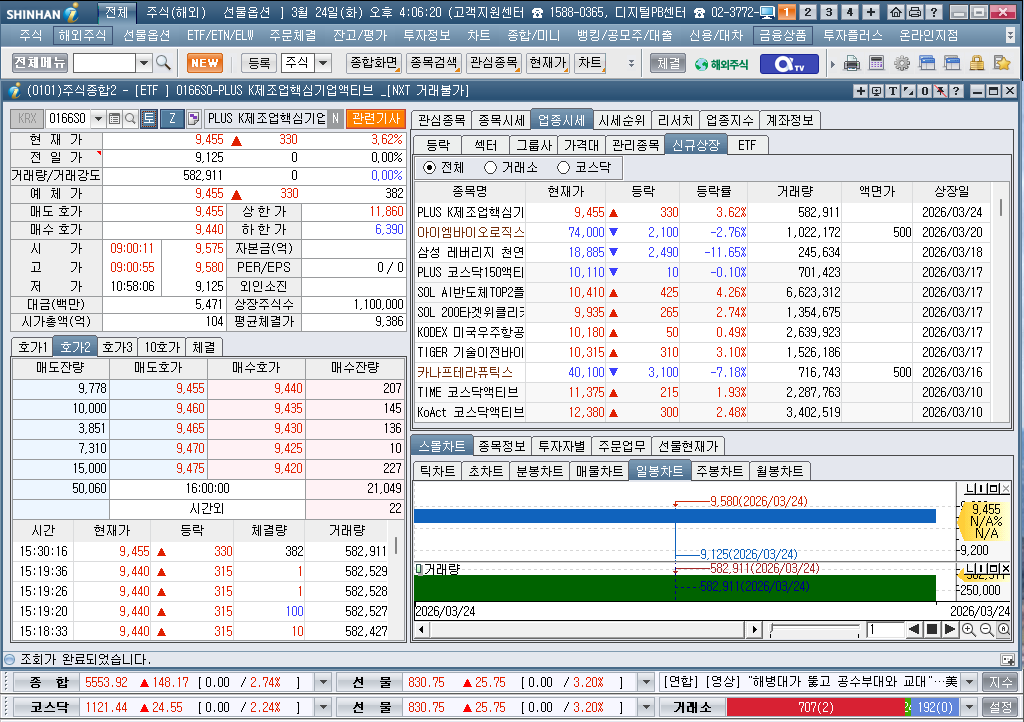The width and height of the screenshot is (1024, 722).
Task: Select the 전체 radio button
Action: [429, 168]
